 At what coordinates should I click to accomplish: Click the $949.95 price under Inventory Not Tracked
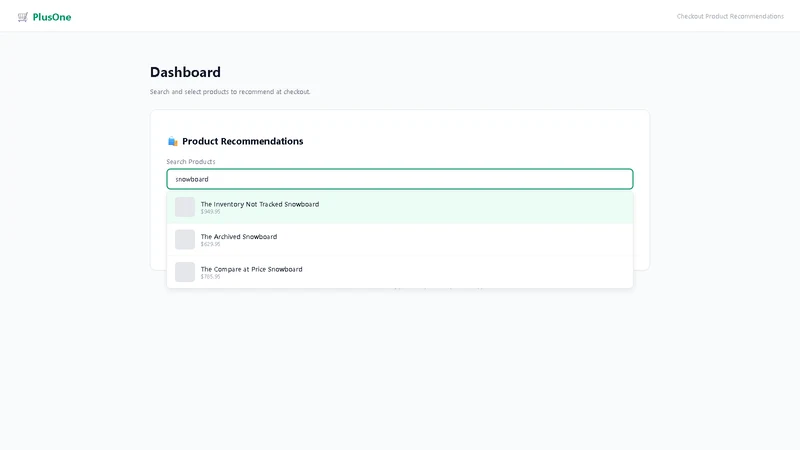[x=210, y=212]
